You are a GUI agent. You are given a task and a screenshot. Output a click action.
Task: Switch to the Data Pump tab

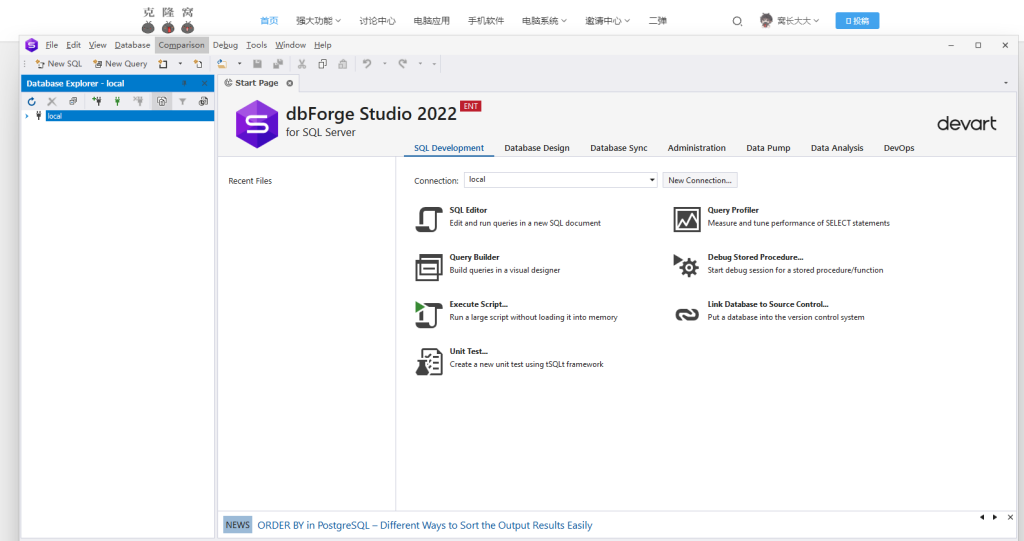coord(768,148)
